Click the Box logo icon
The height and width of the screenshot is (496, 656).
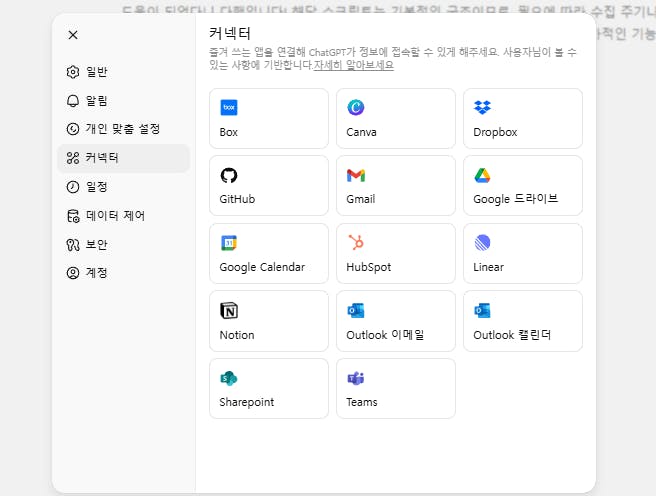click(229, 107)
